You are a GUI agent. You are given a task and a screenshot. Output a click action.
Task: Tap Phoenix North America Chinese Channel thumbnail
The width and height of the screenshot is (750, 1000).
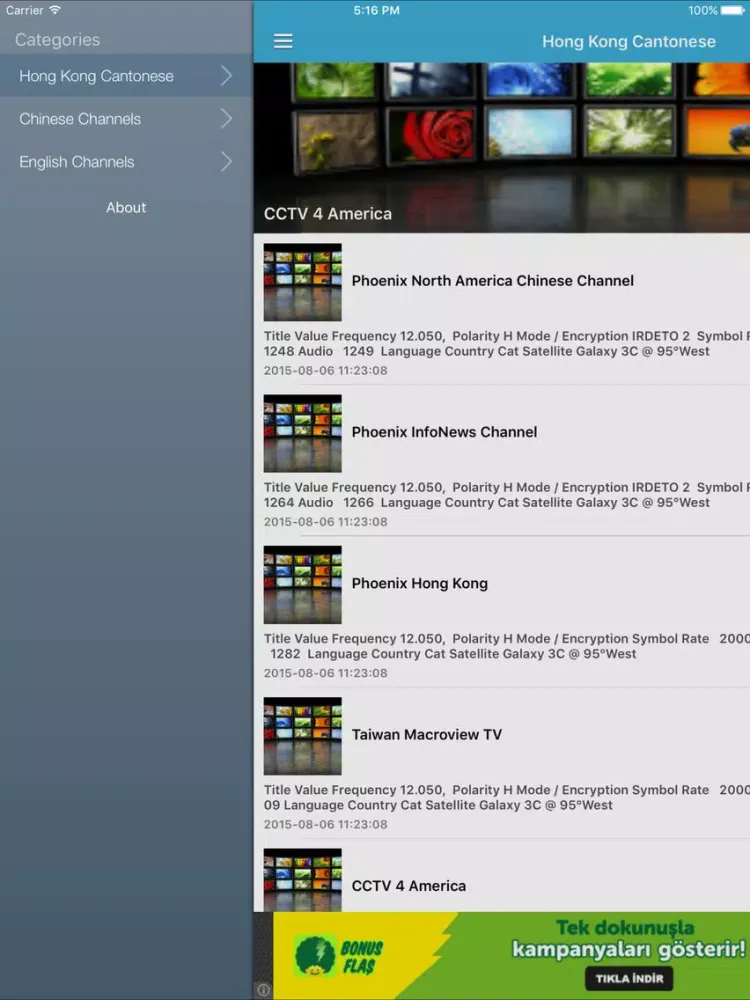tap(303, 282)
